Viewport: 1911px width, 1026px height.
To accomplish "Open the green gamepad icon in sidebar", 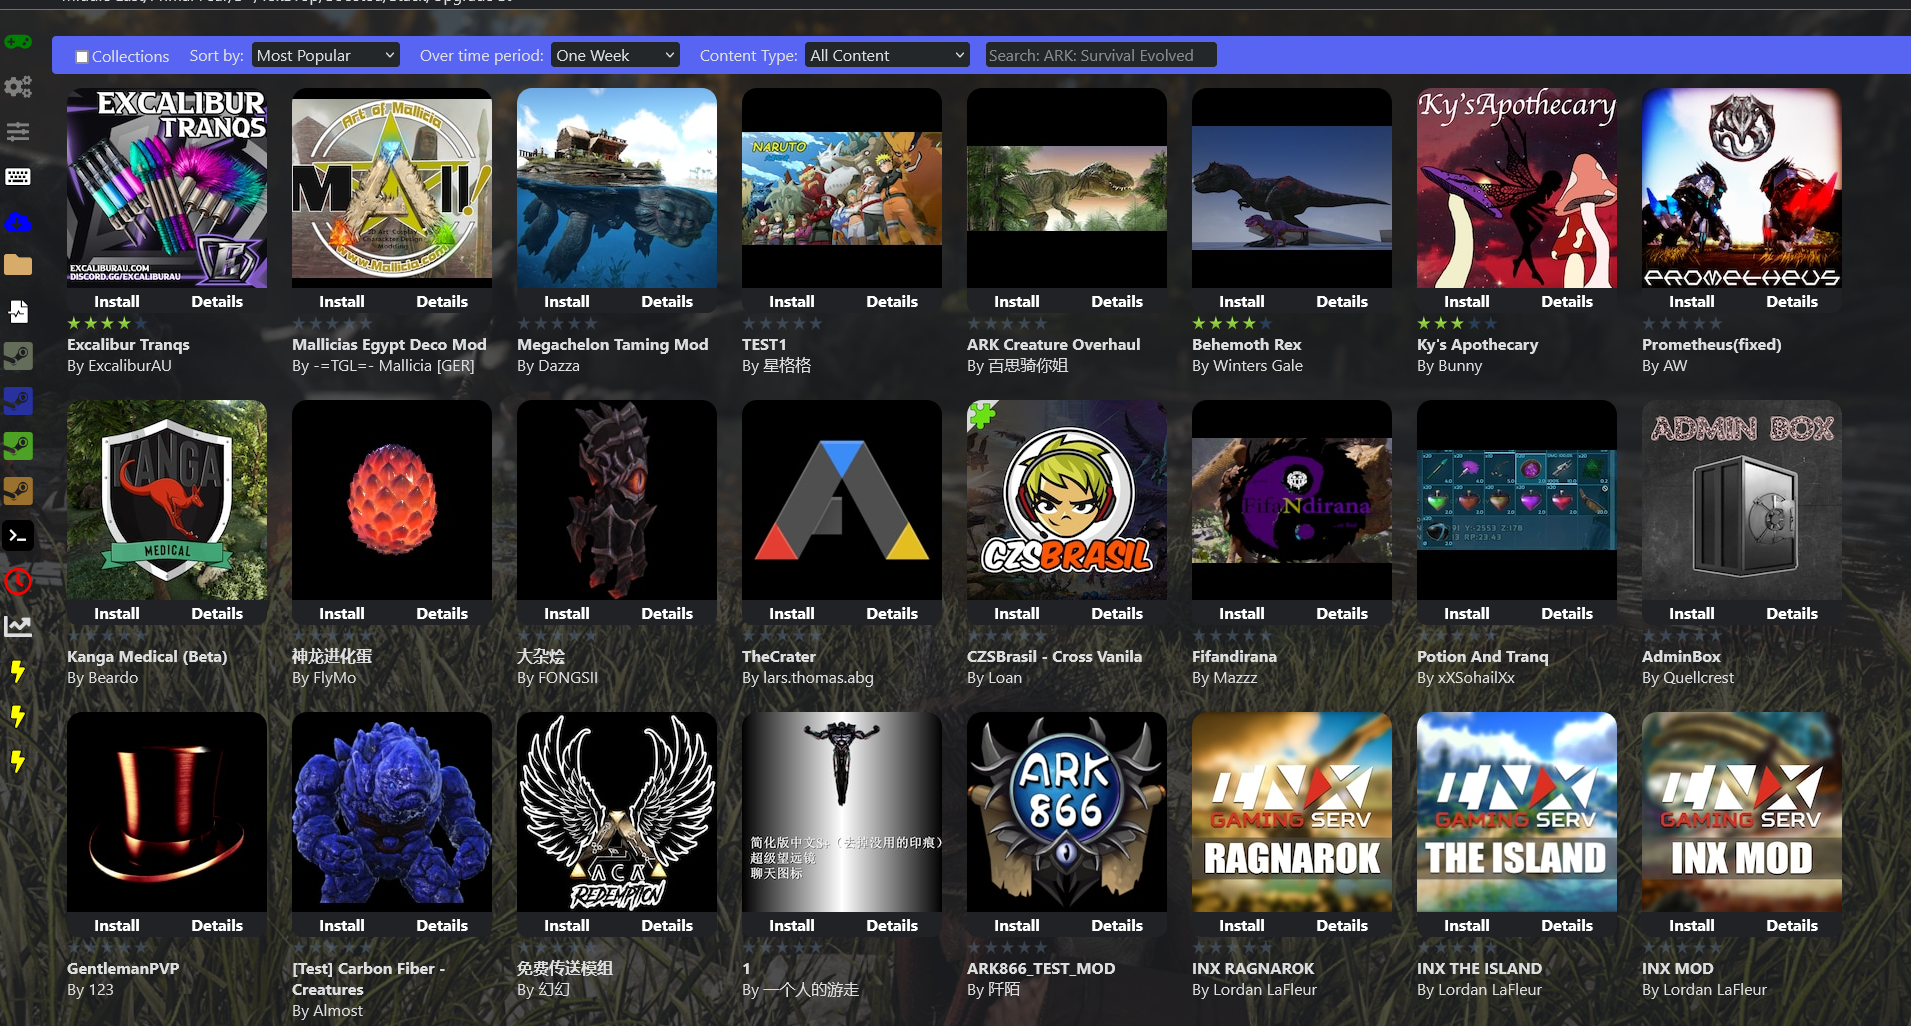I will pos(18,42).
